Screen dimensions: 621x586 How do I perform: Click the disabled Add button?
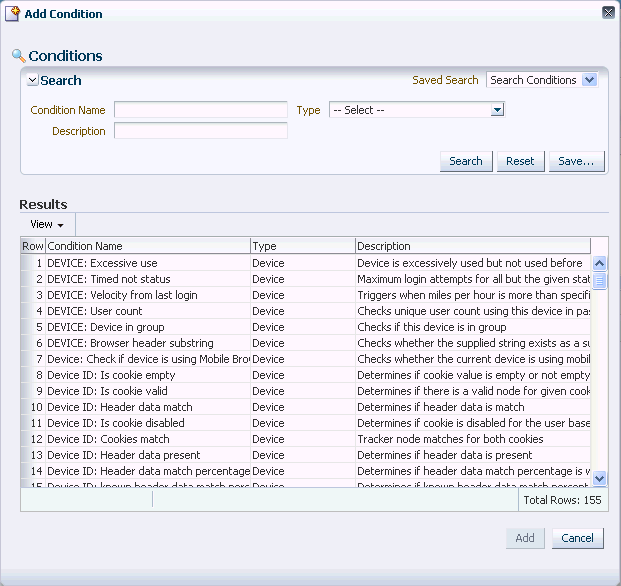tap(525, 538)
